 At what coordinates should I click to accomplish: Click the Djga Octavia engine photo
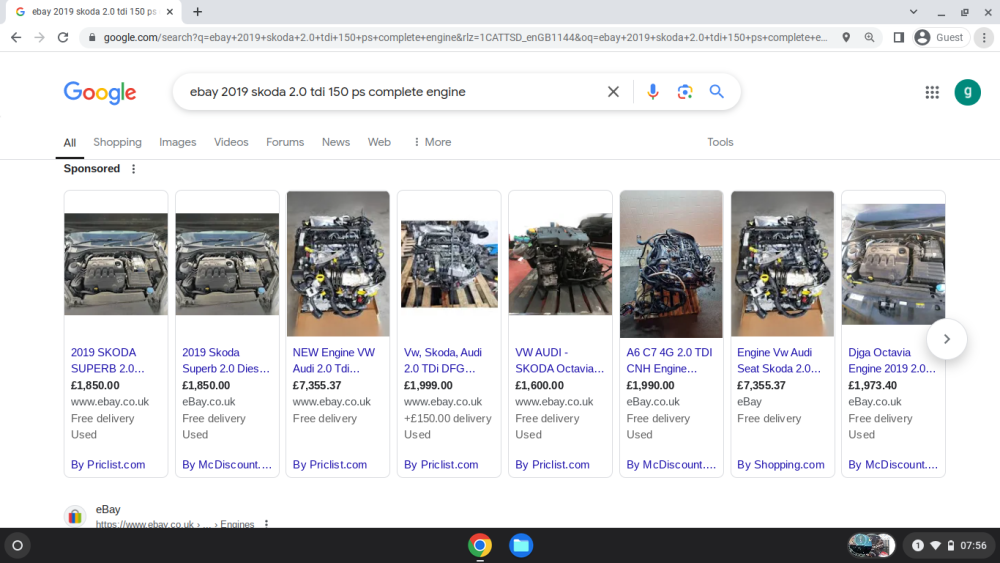pos(893,264)
